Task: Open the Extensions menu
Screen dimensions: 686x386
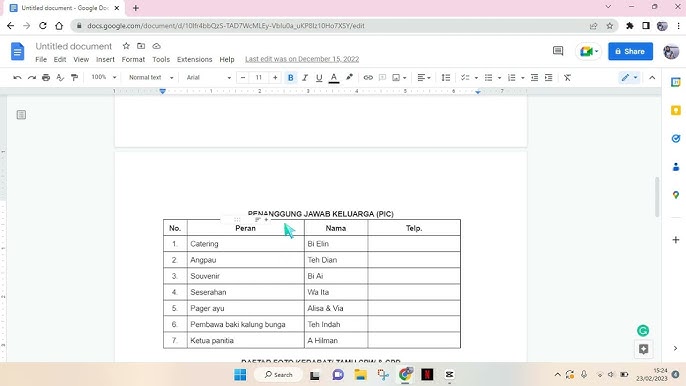Action: [x=194, y=59]
